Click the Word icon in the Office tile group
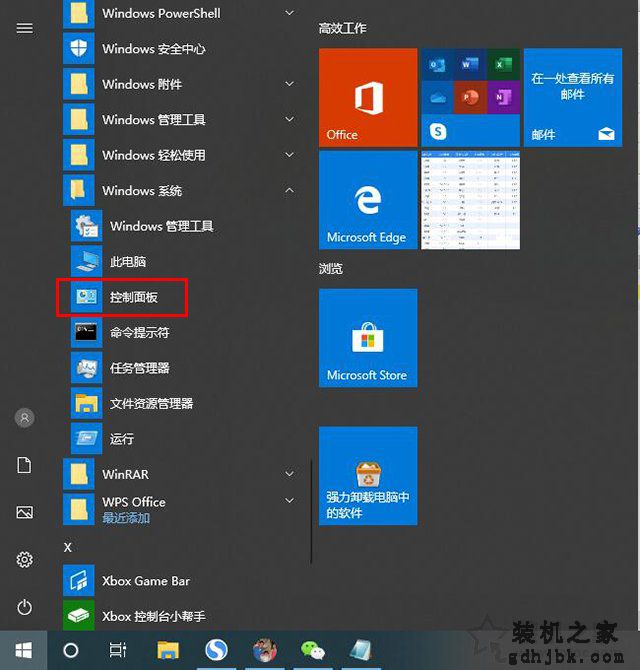640x670 pixels. point(470,65)
